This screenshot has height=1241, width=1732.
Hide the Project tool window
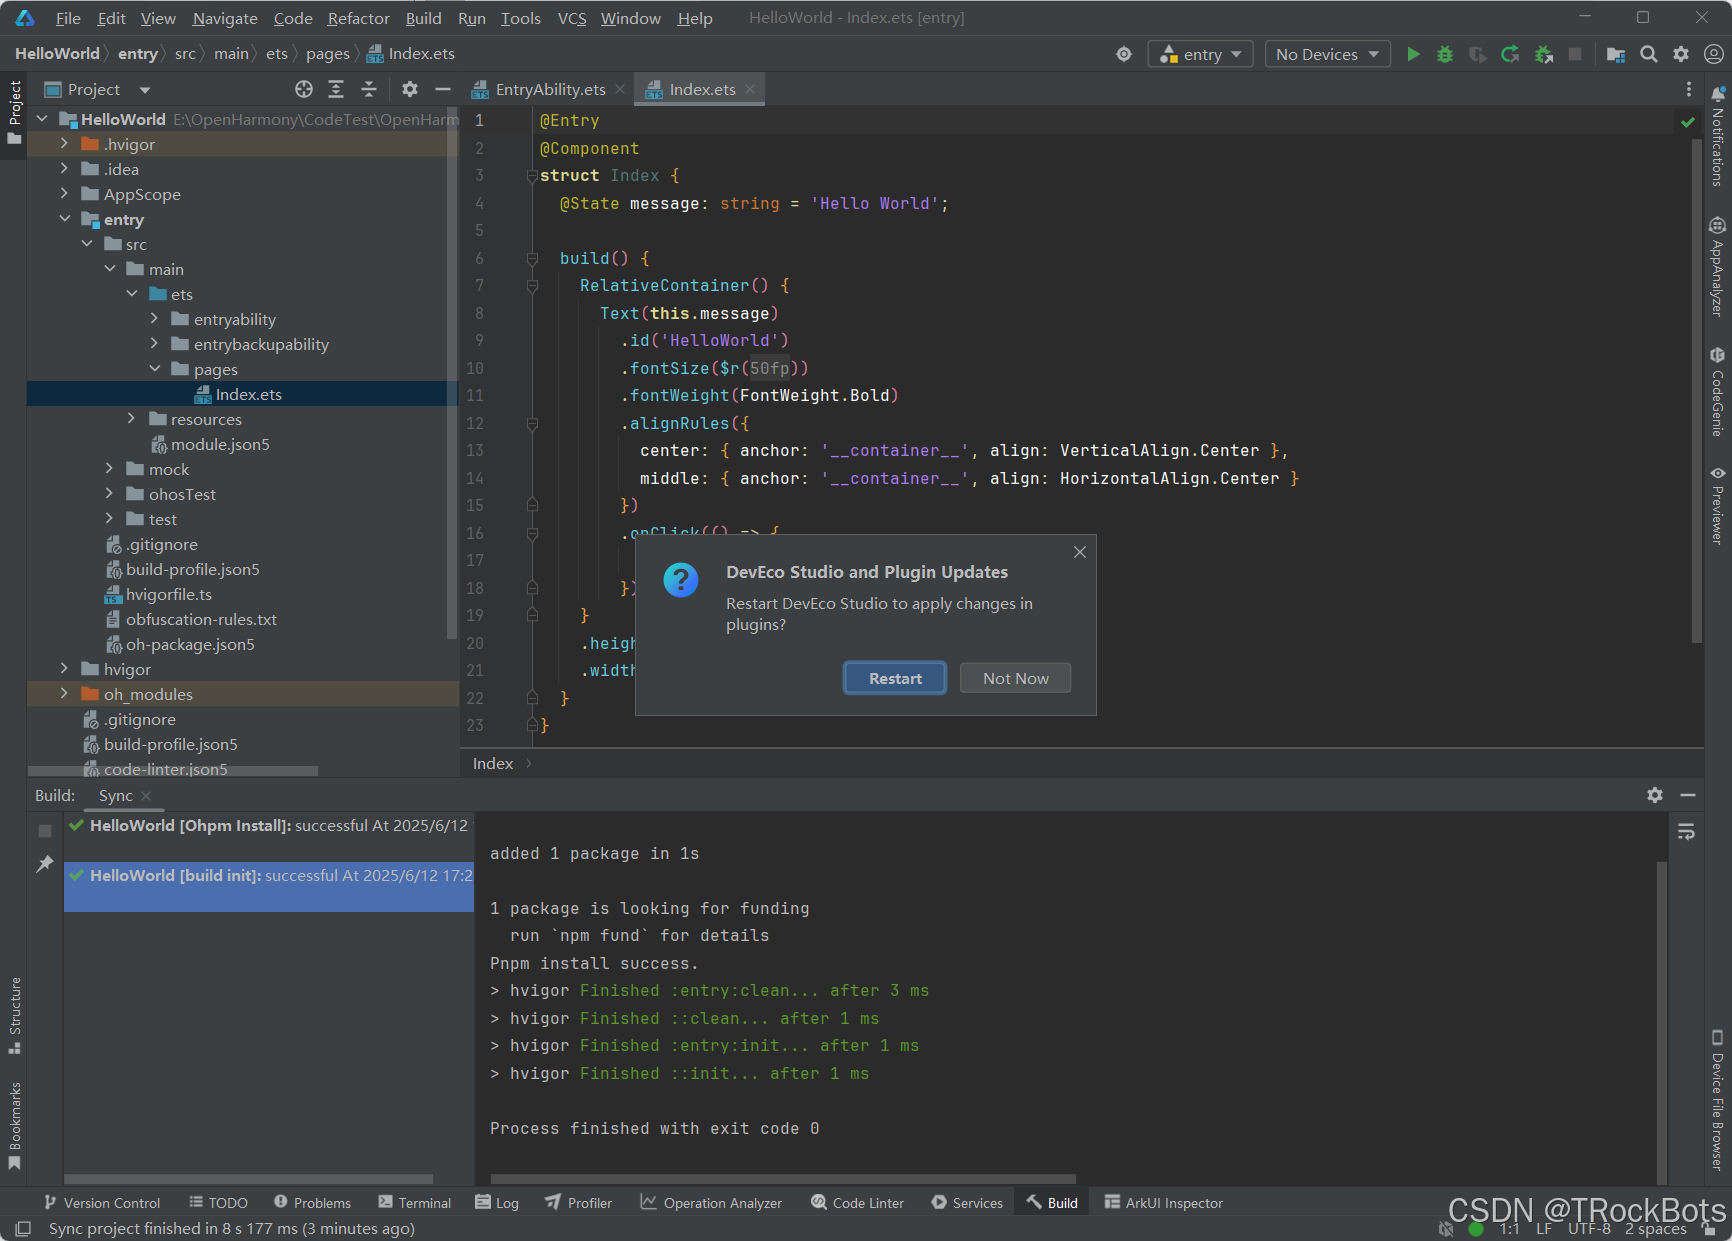point(443,89)
